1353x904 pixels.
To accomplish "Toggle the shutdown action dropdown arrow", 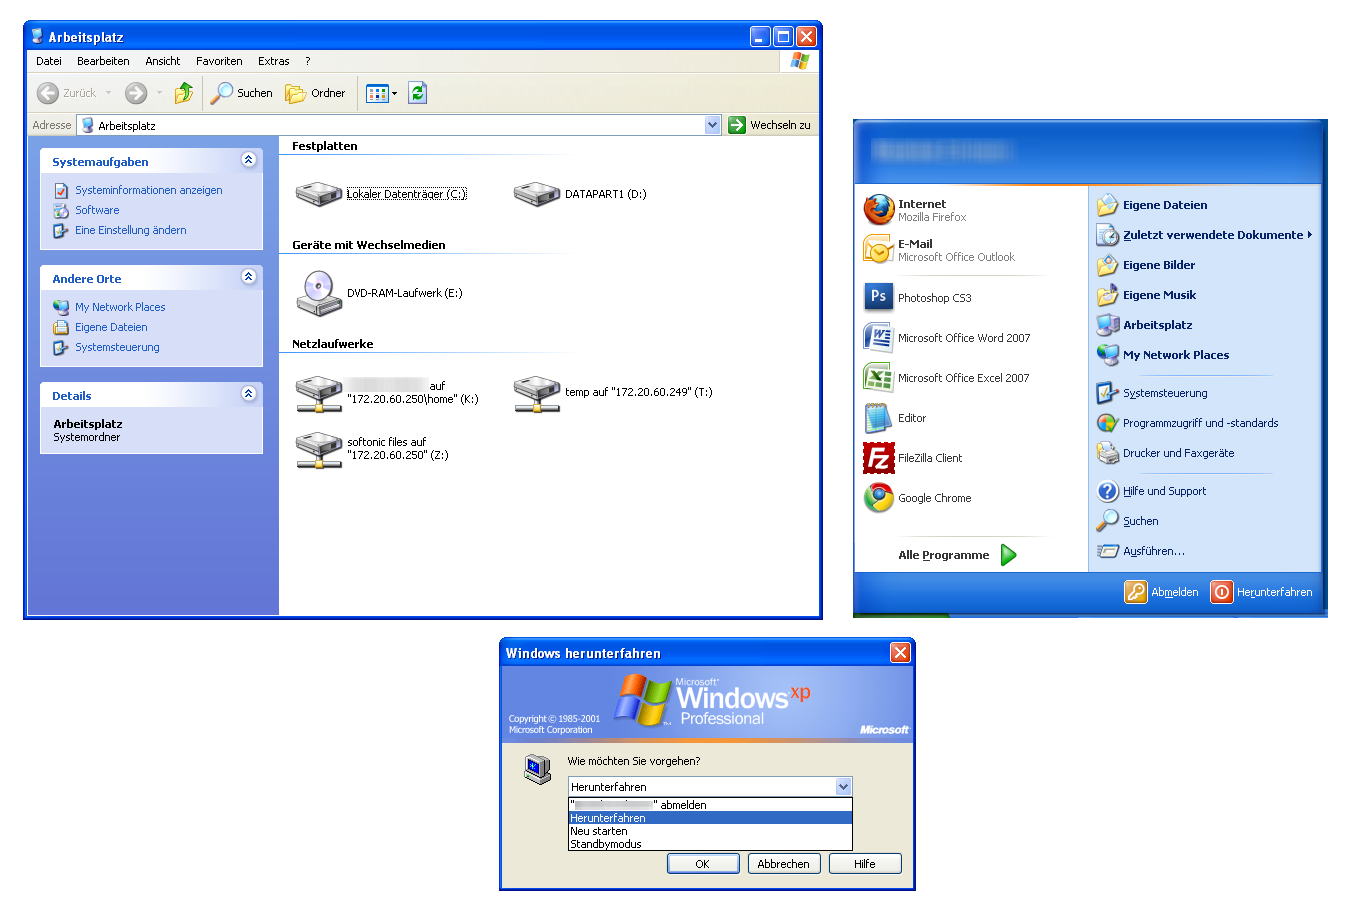I will [x=844, y=786].
